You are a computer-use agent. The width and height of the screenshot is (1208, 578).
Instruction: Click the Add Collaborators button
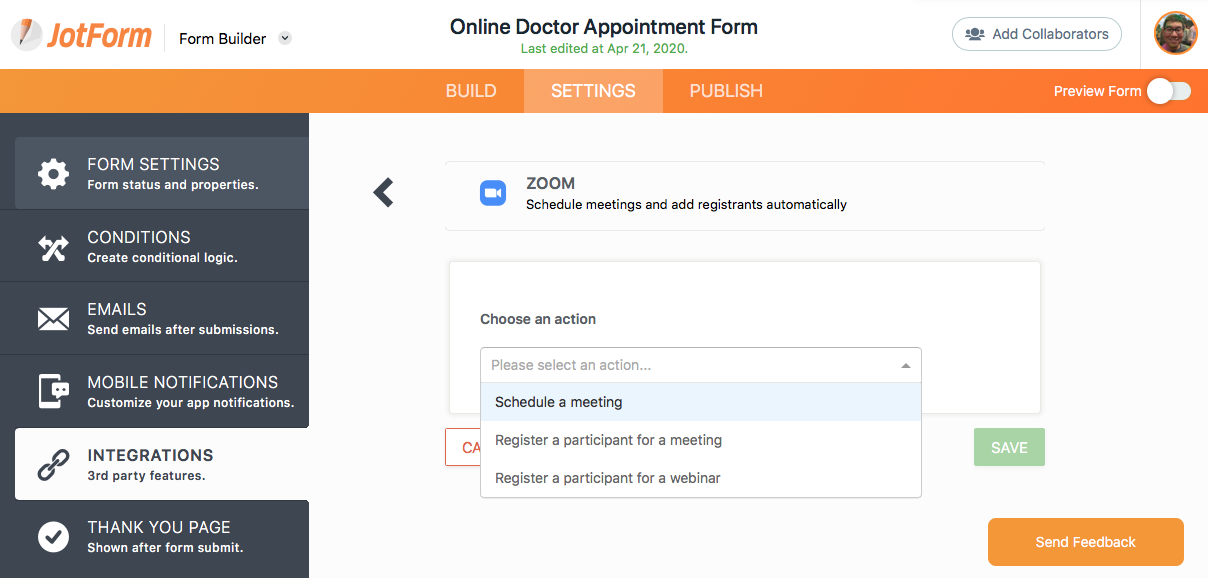(x=1036, y=34)
